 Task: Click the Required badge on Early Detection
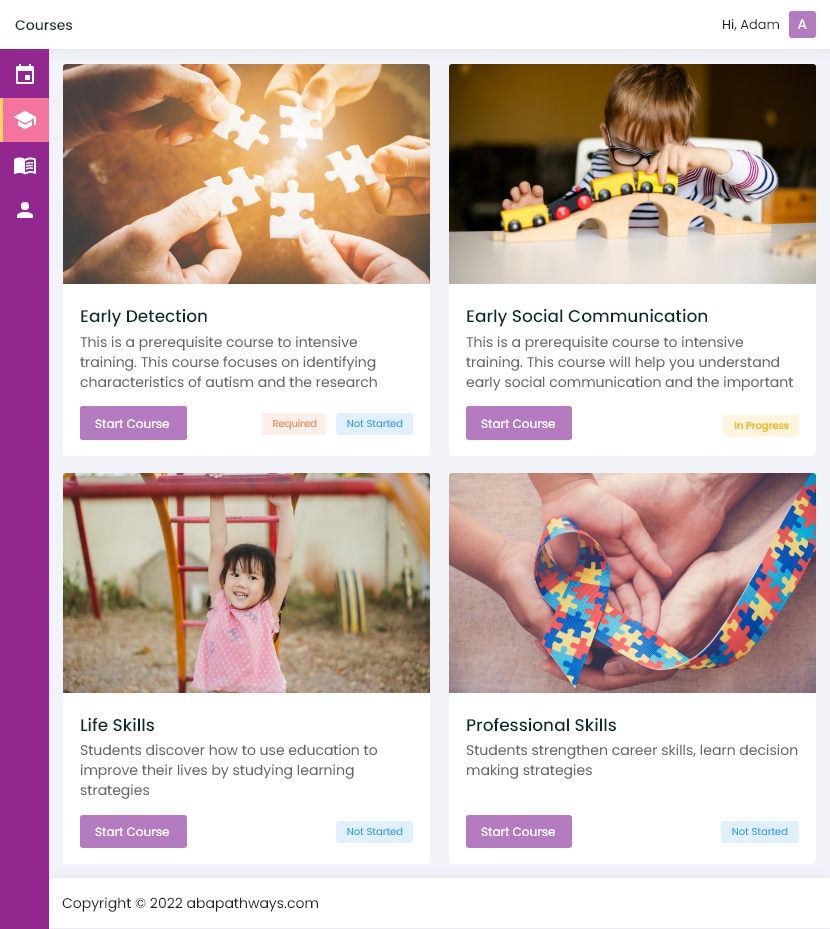point(294,424)
